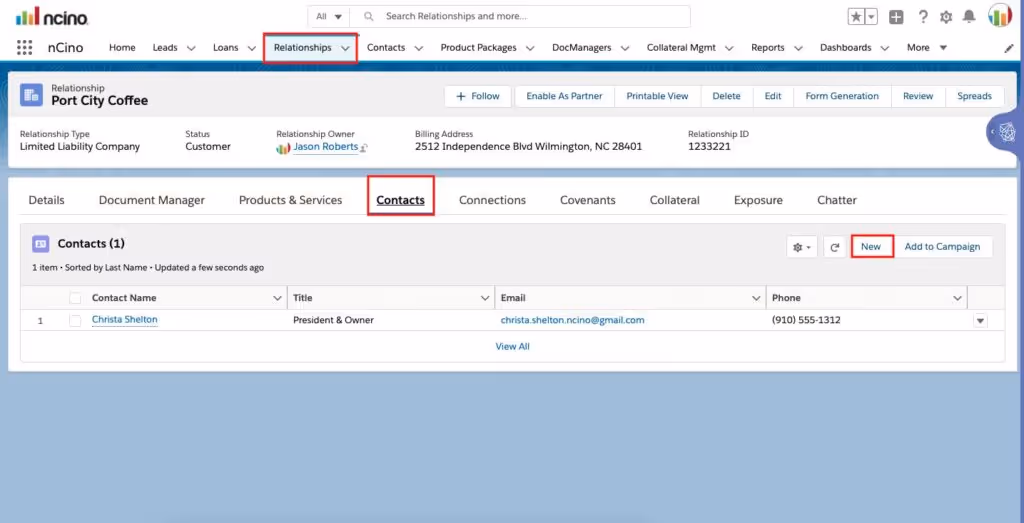
Task: Click christa.shelton.ncino@gmail.com email link
Action: pos(573,320)
